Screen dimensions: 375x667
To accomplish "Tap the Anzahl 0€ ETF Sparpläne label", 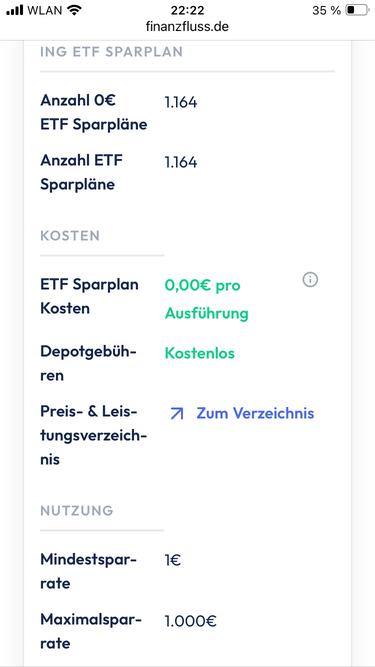I will pos(94,113).
